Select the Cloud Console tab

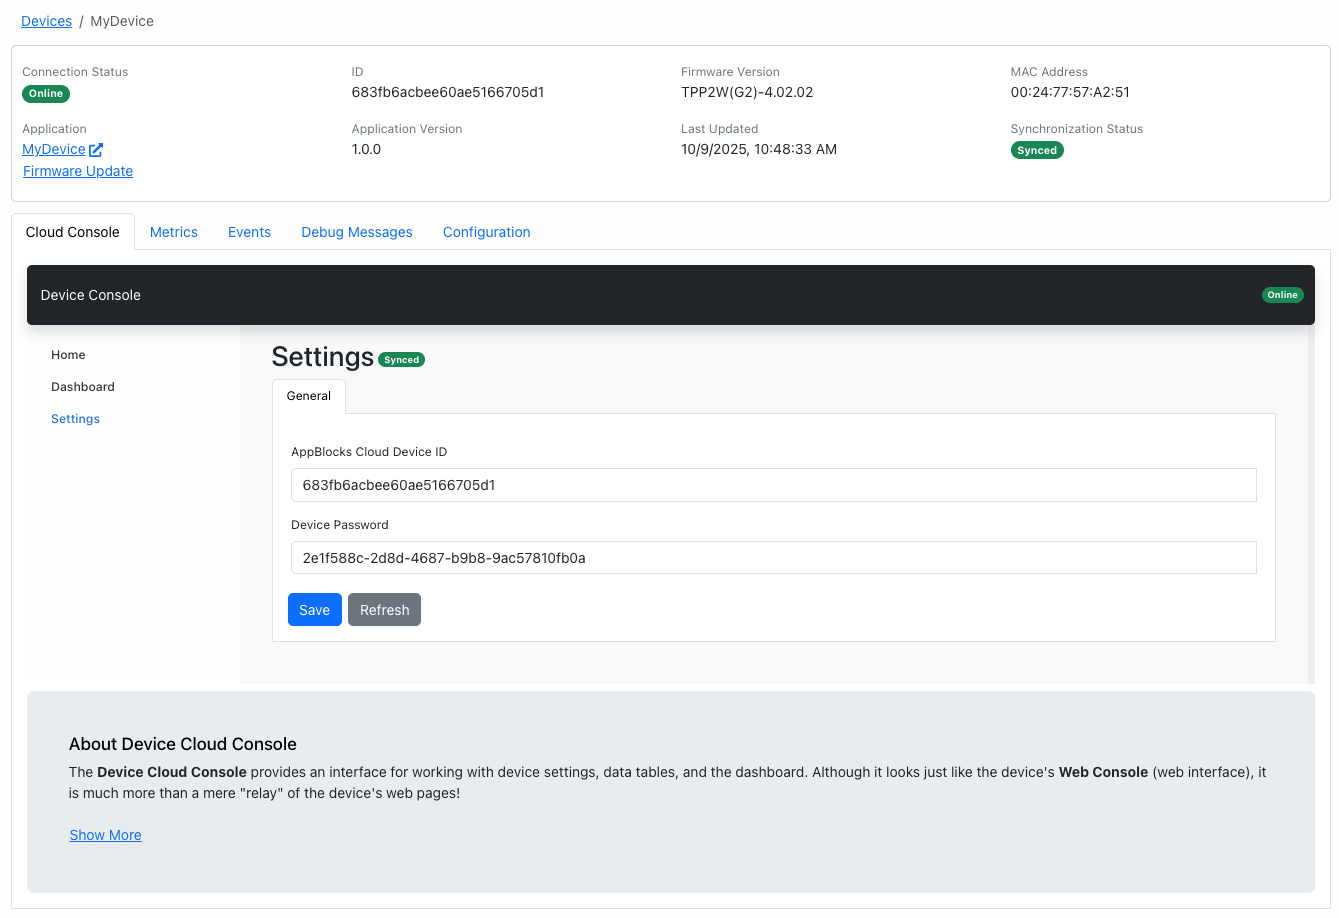tap(73, 232)
